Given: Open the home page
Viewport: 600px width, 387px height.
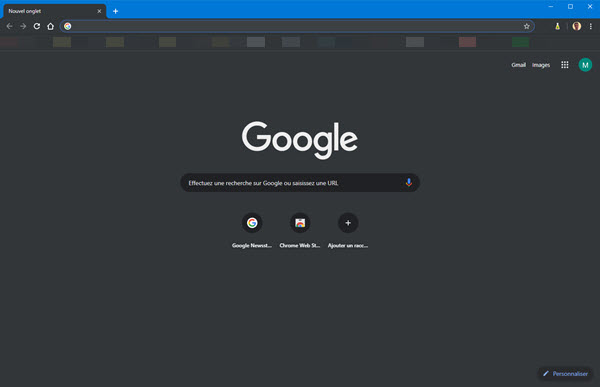Looking at the screenshot, I should [51, 26].
